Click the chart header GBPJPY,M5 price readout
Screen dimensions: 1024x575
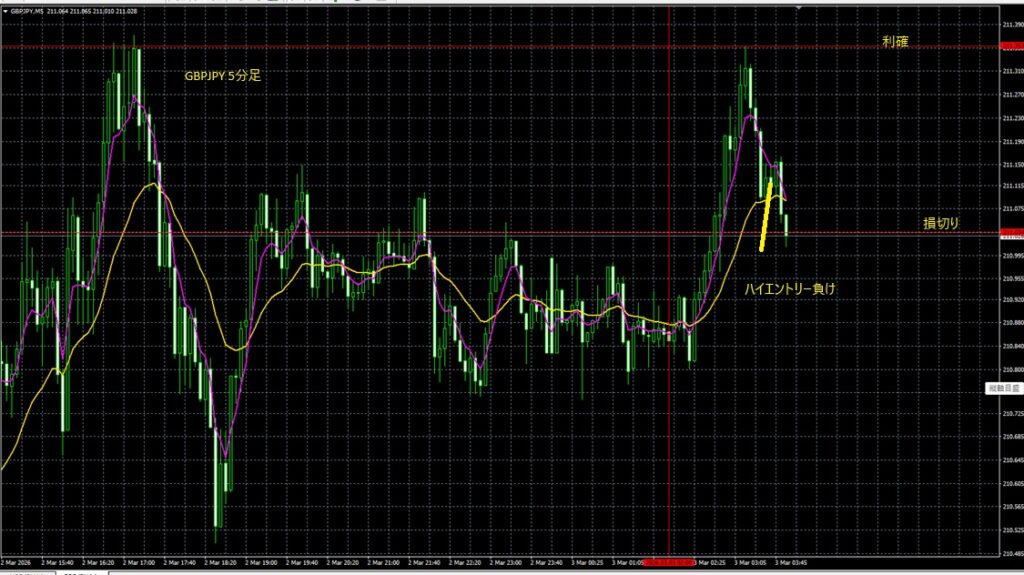(74, 11)
